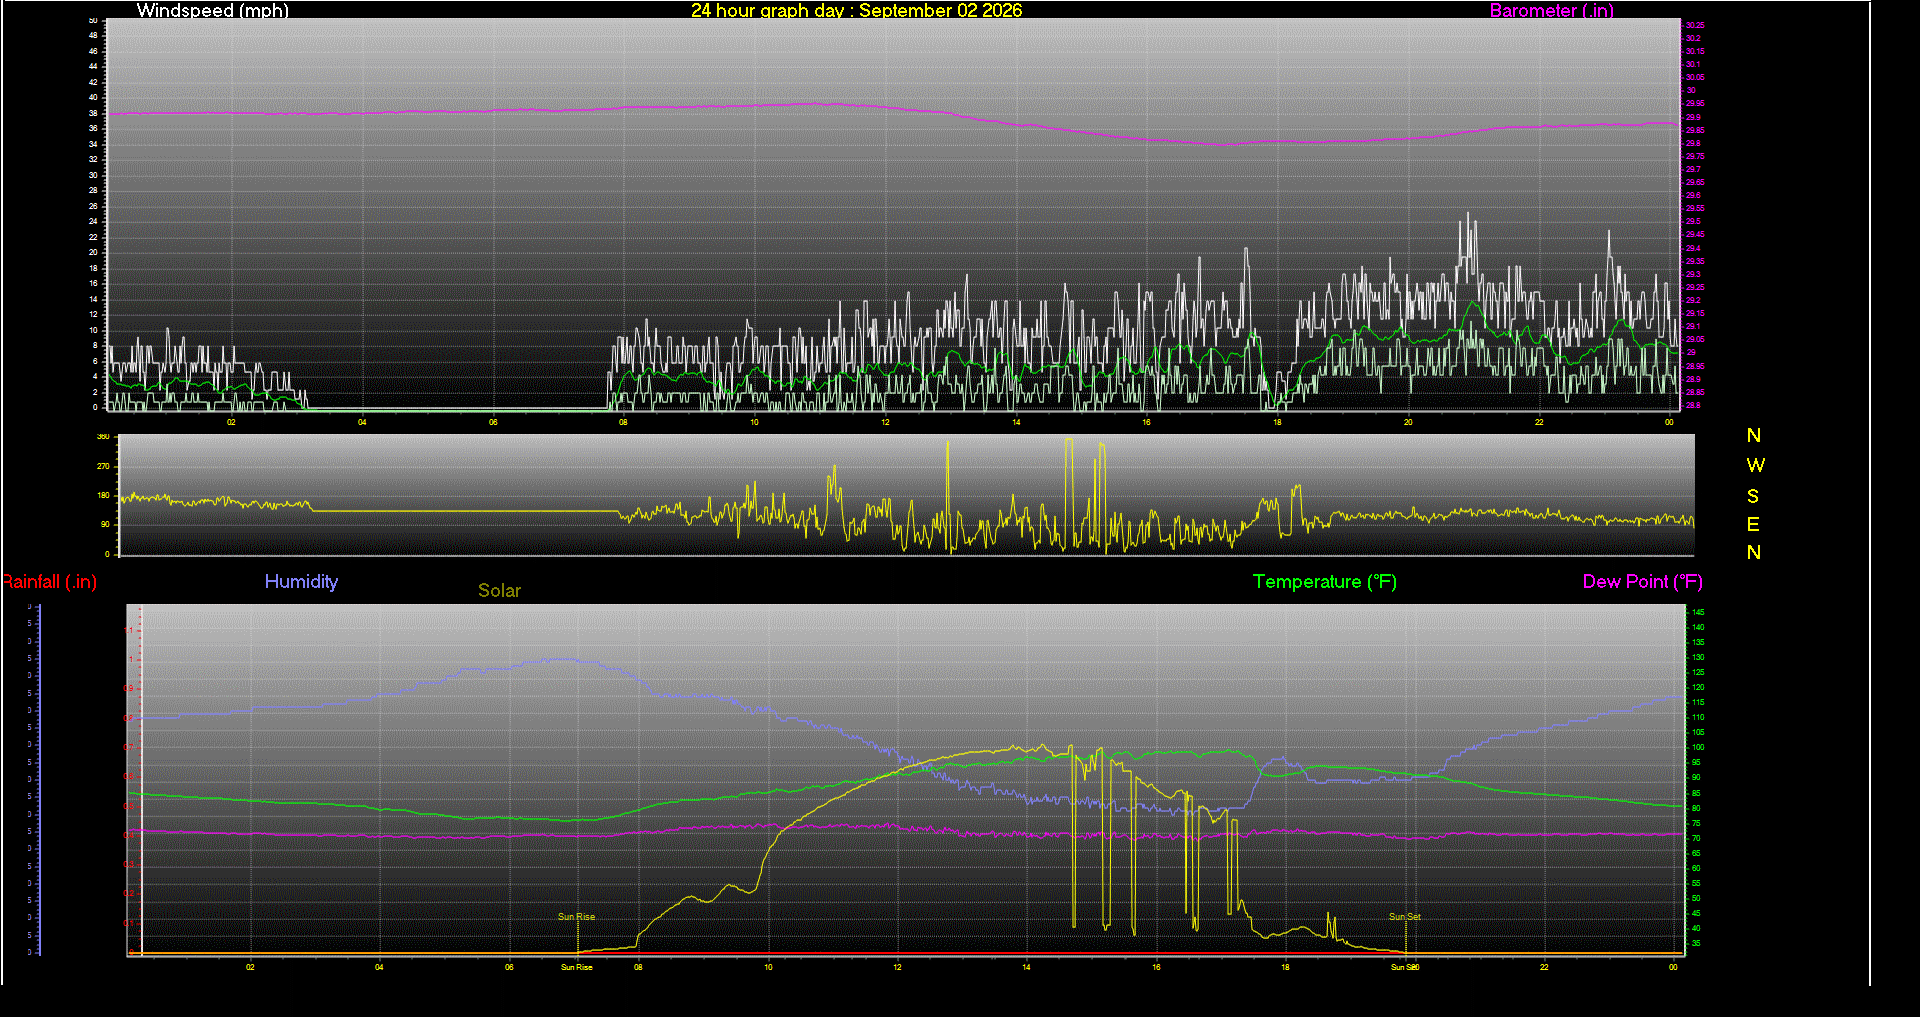1920x1017 pixels.
Task: Select the Humidity legend label
Action: (301, 582)
